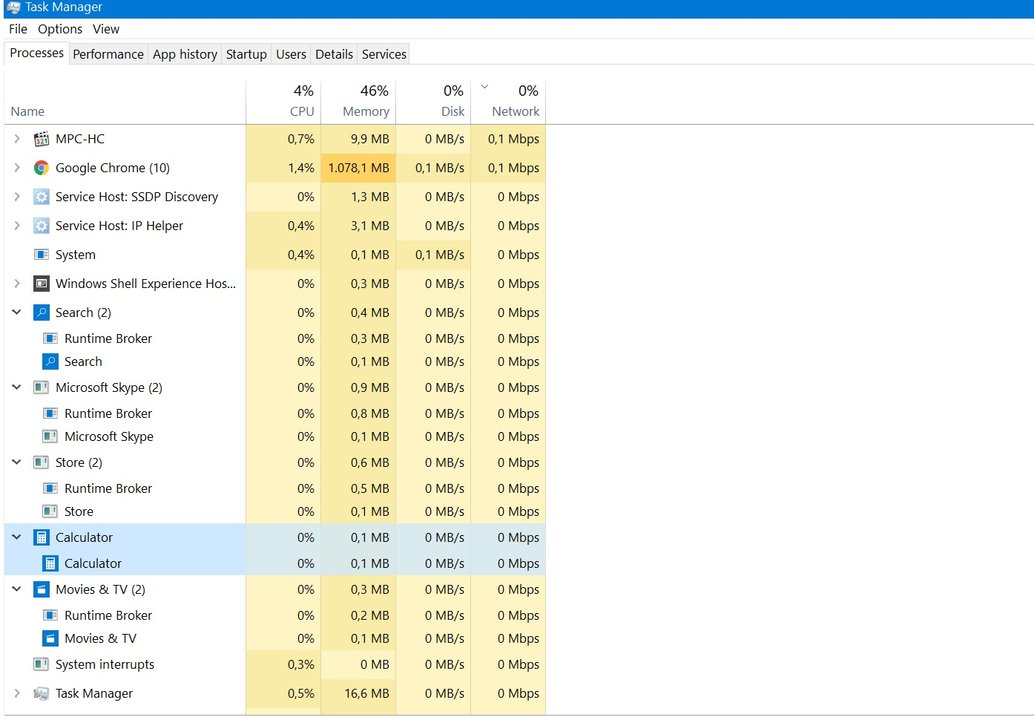Click the MPC-HC clapperboard icon

[41, 139]
